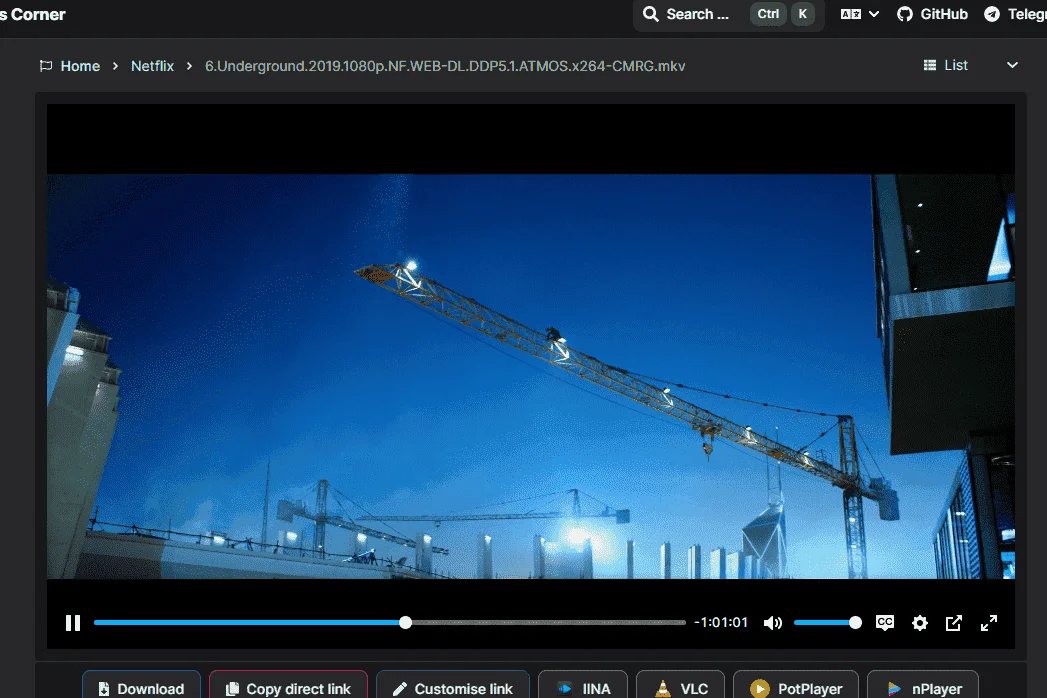This screenshot has width=1047, height=698.
Task: Open the GitHub link
Action: tap(932, 14)
